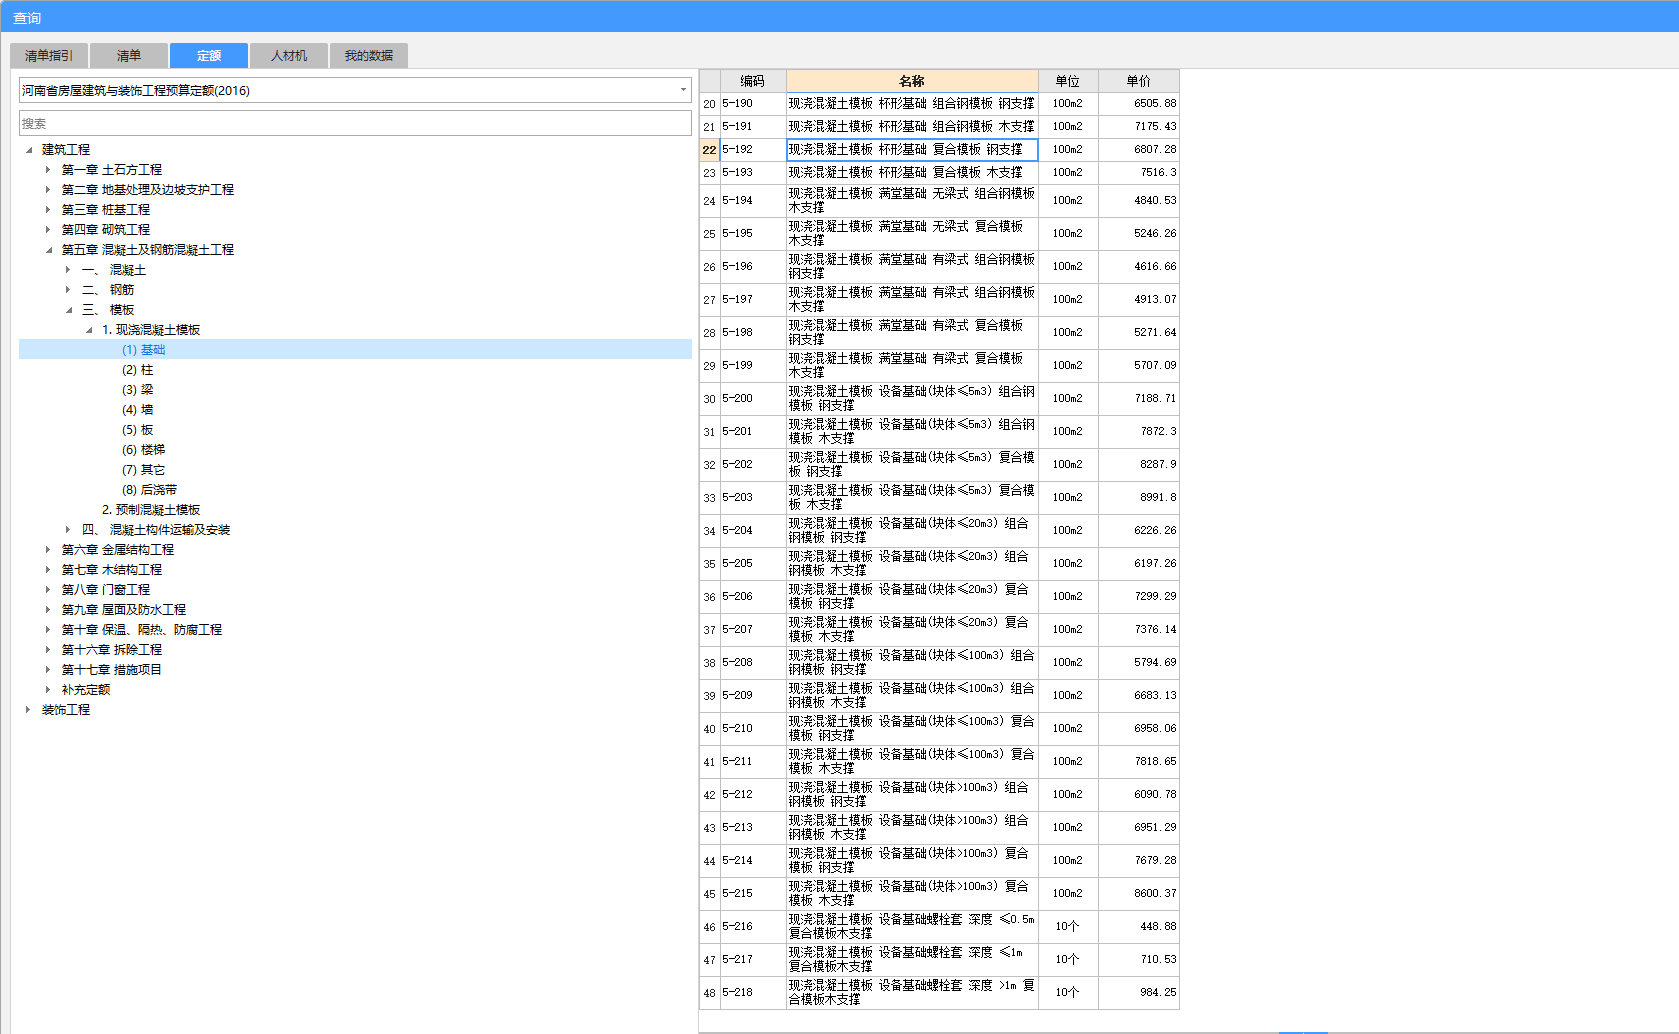Click unit price 4913.07

1139,300
